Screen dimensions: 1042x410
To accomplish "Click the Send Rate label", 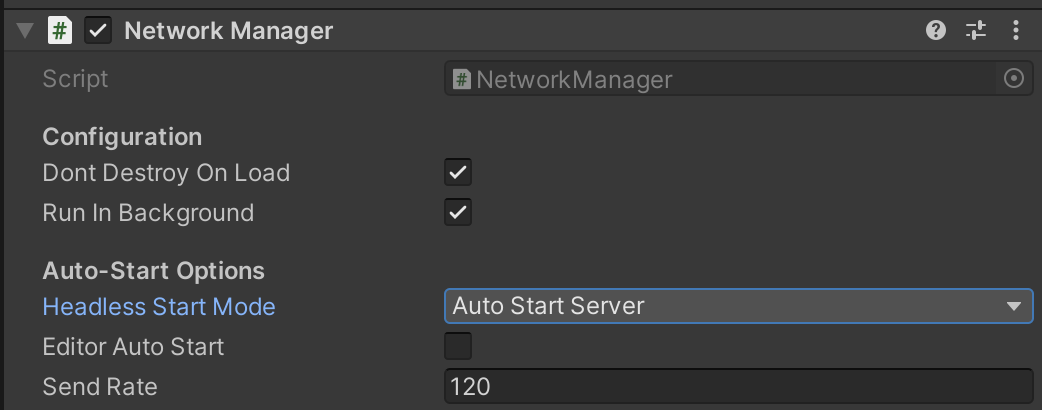I will [x=100, y=387].
